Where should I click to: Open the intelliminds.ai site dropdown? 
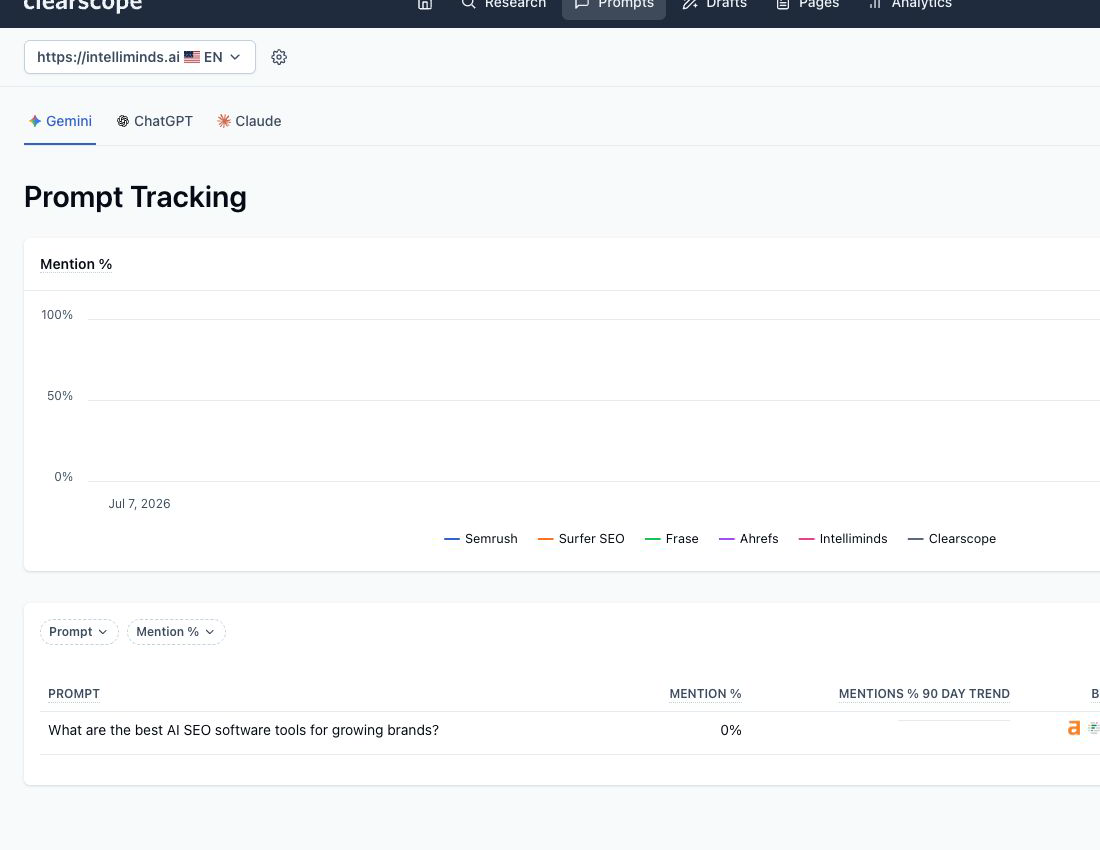(x=140, y=57)
